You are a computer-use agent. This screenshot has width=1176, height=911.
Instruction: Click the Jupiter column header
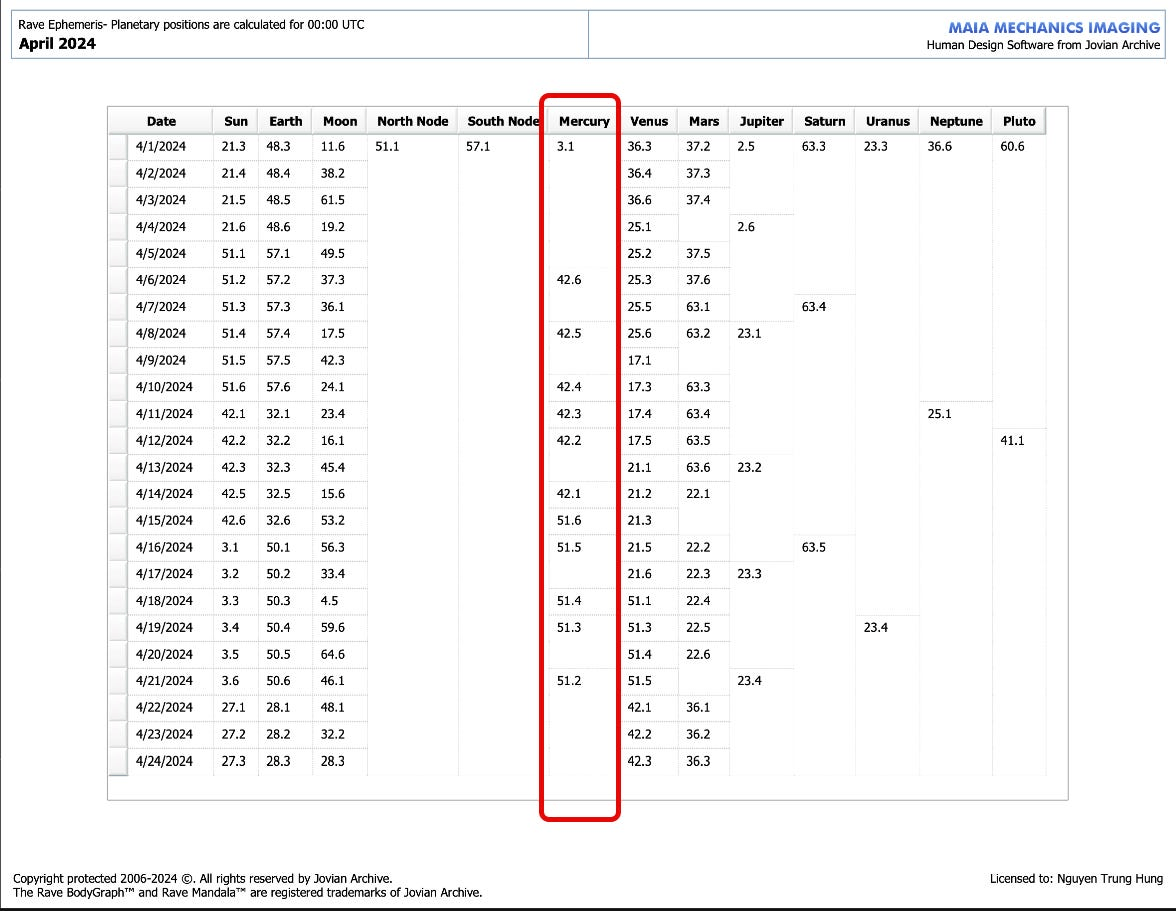[x=761, y=121]
